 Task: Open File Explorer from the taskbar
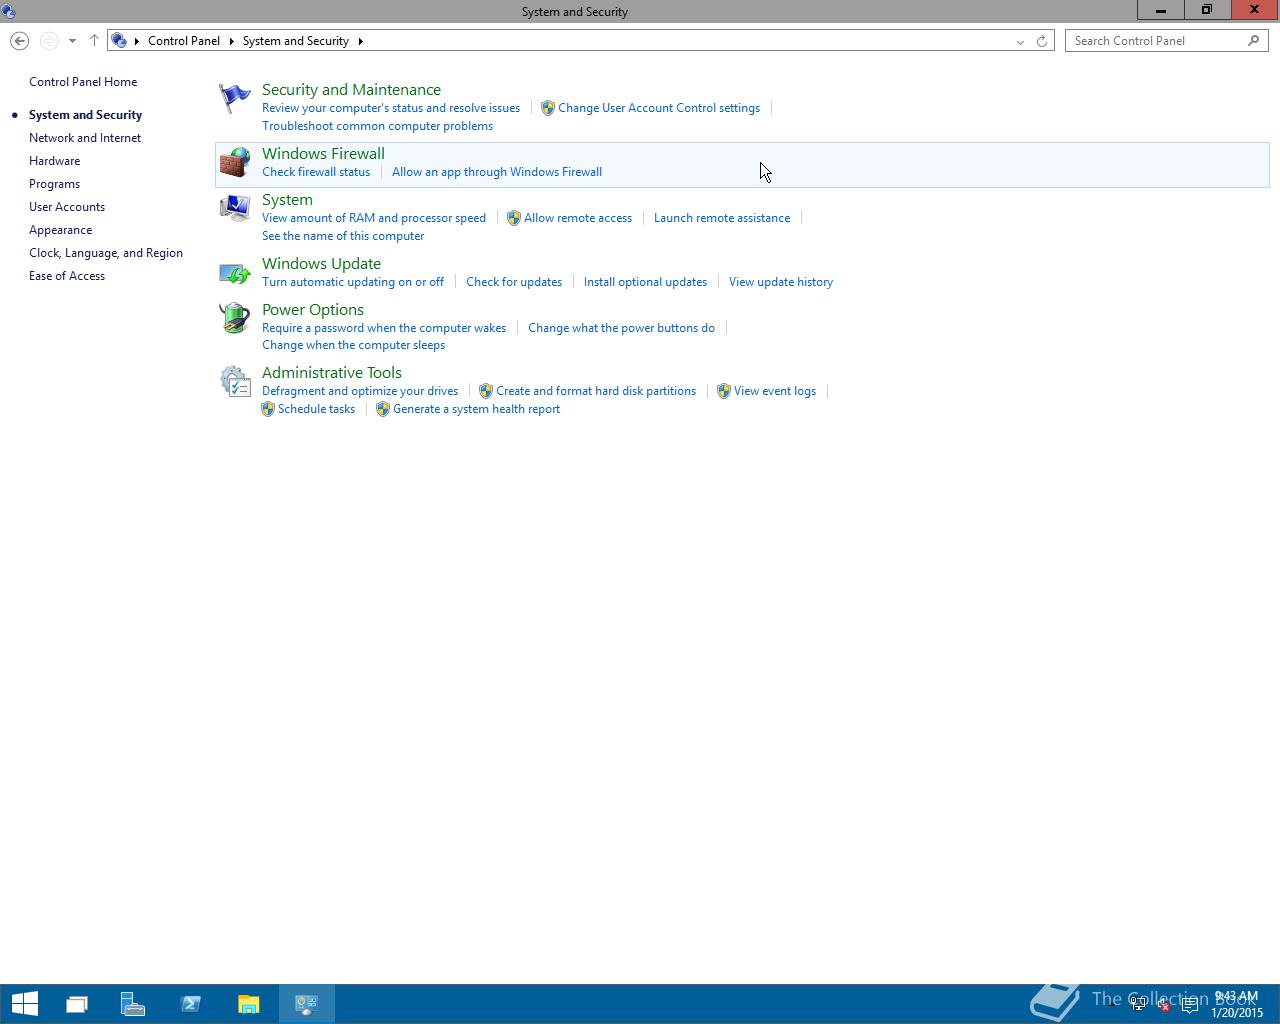tap(249, 1004)
